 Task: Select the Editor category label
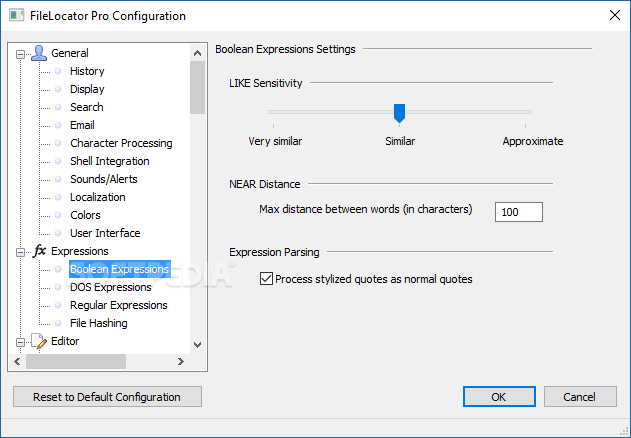(65, 341)
